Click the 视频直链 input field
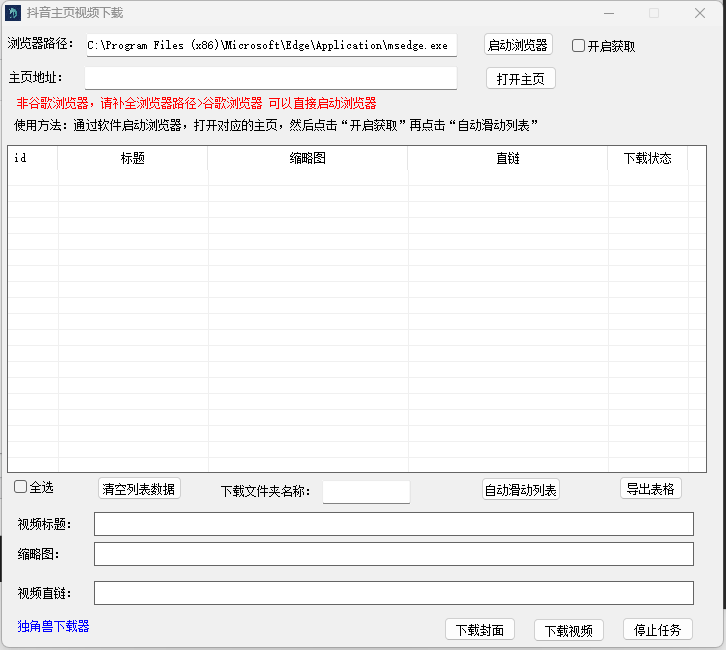The image size is (726, 650). pyautogui.click(x=393, y=593)
